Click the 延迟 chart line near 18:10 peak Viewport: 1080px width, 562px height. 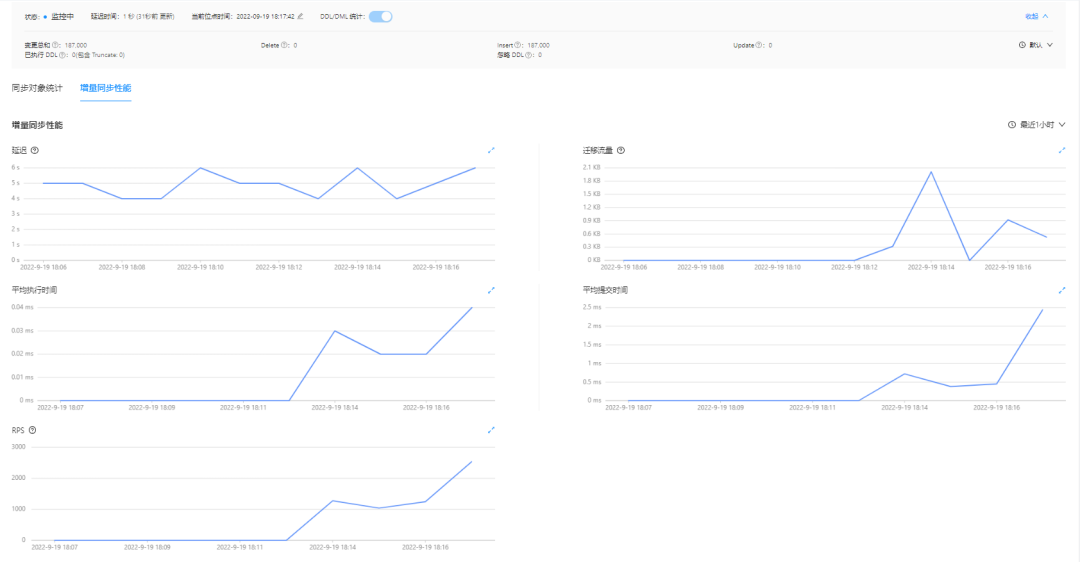point(200,168)
